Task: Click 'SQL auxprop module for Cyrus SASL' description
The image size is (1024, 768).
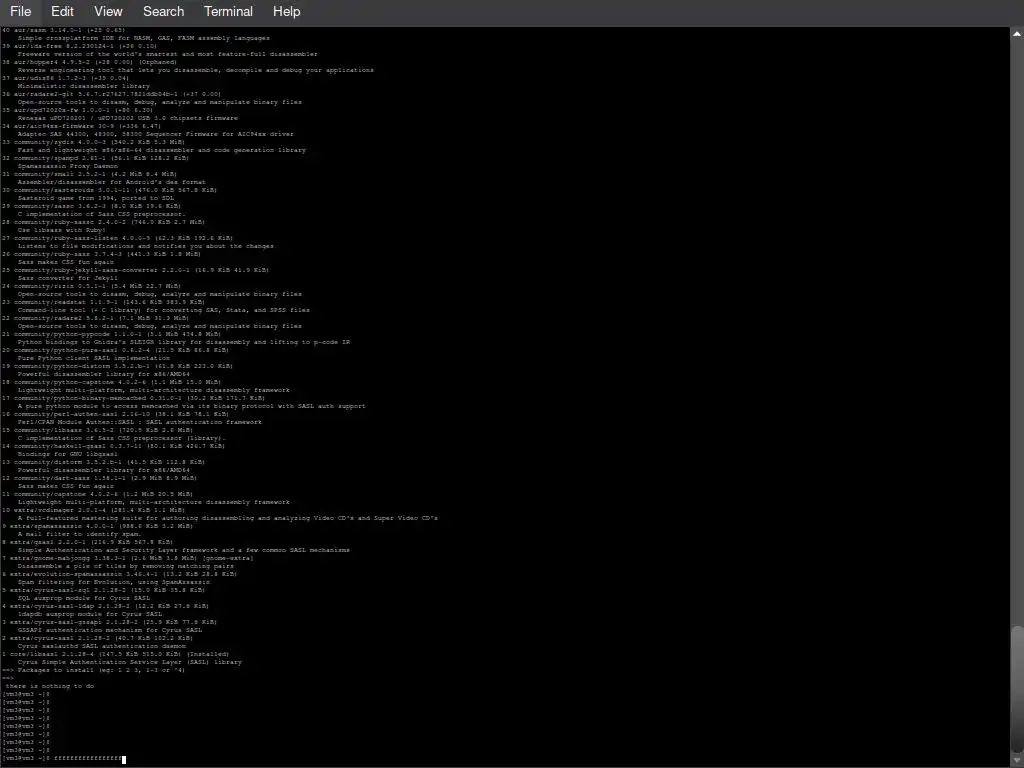Action: point(84,598)
